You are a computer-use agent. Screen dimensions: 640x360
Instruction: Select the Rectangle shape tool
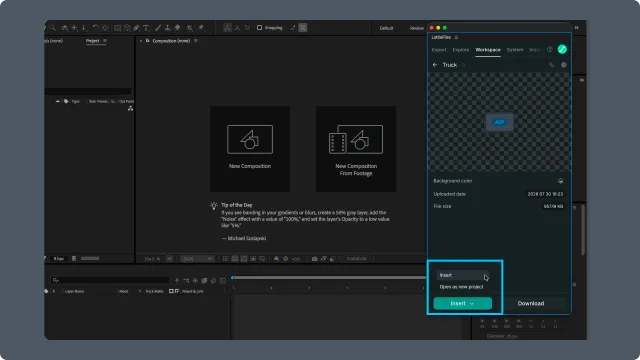tap(117, 28)
